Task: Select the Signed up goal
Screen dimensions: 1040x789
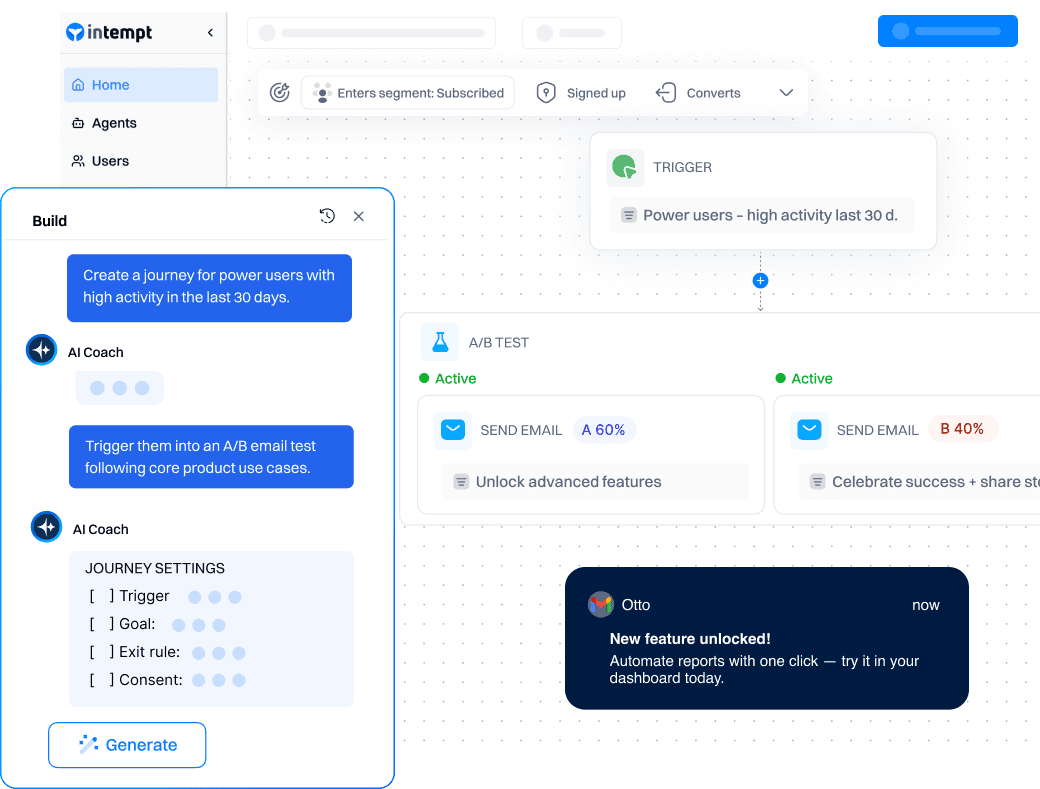Action: [x=581, y=93]
